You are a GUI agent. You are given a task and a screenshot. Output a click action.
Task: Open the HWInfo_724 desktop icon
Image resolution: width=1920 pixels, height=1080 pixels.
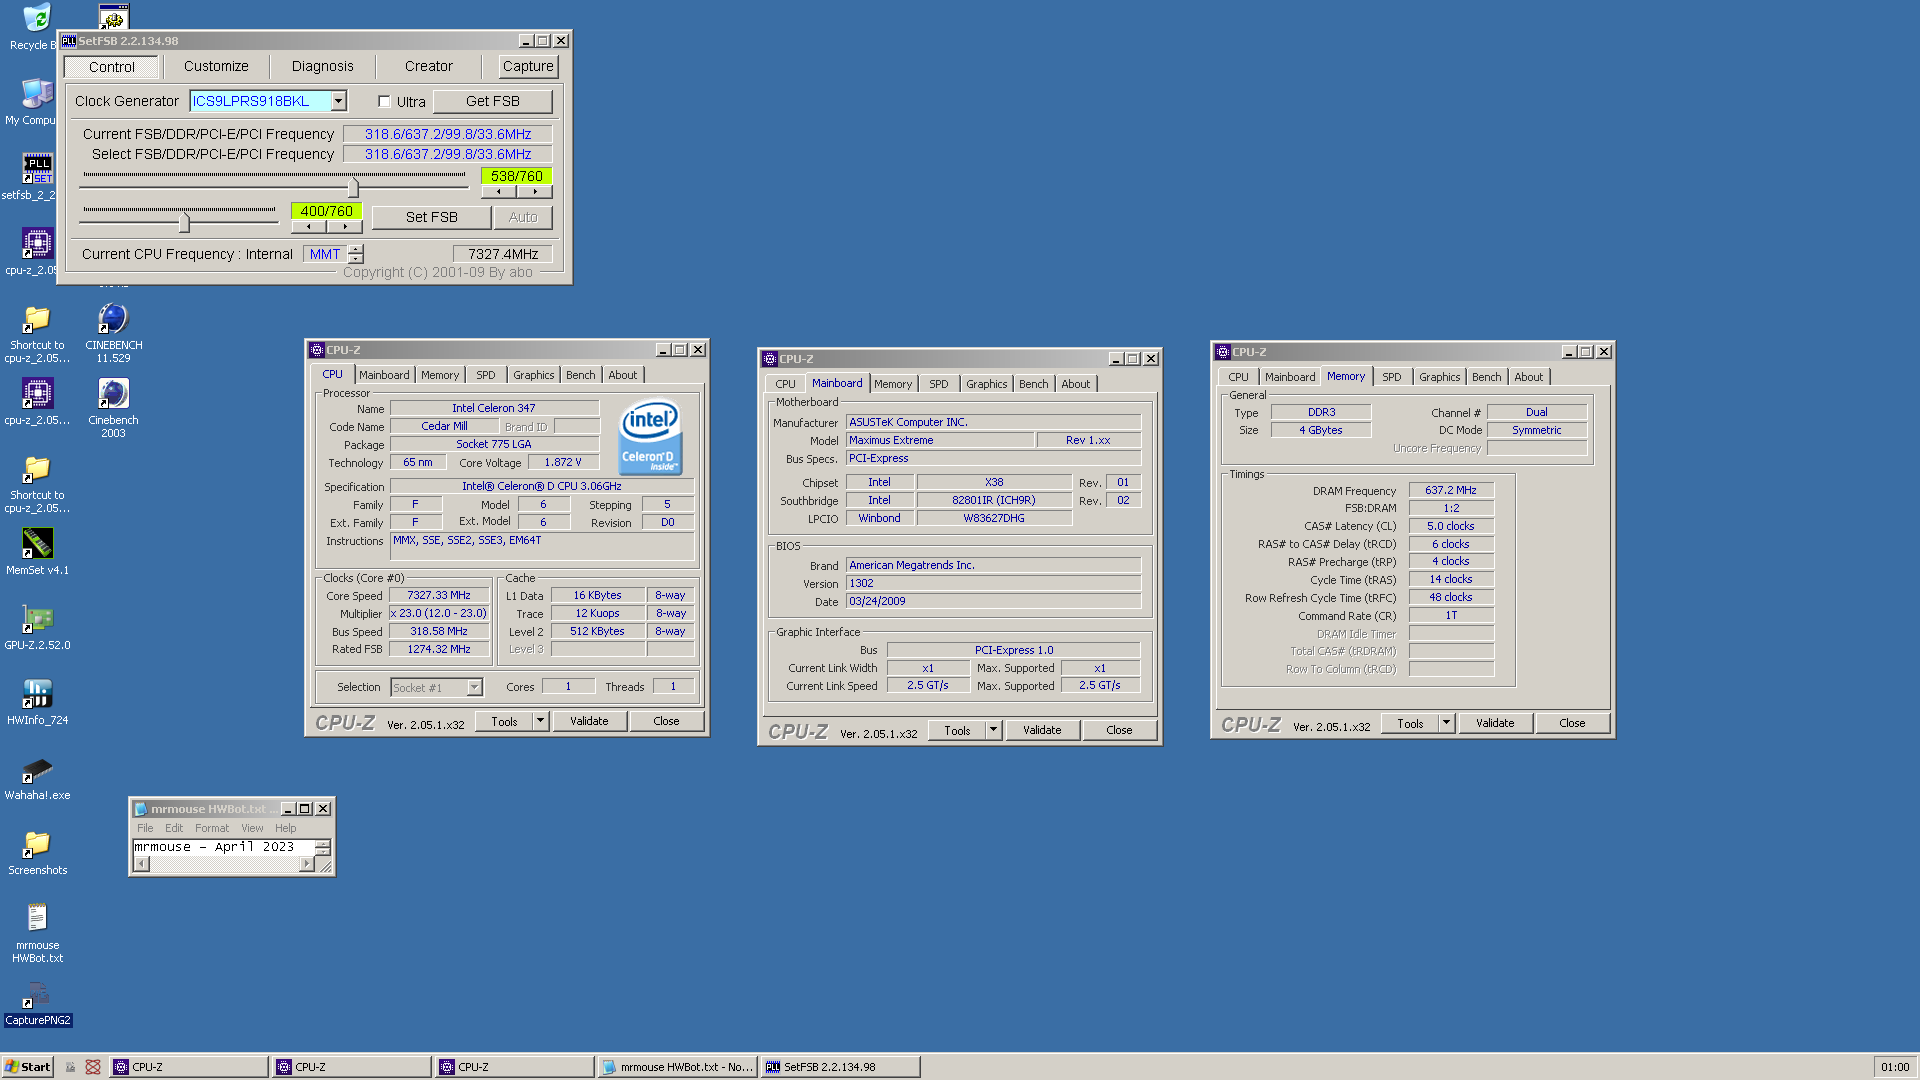click(x=37, y=694)
